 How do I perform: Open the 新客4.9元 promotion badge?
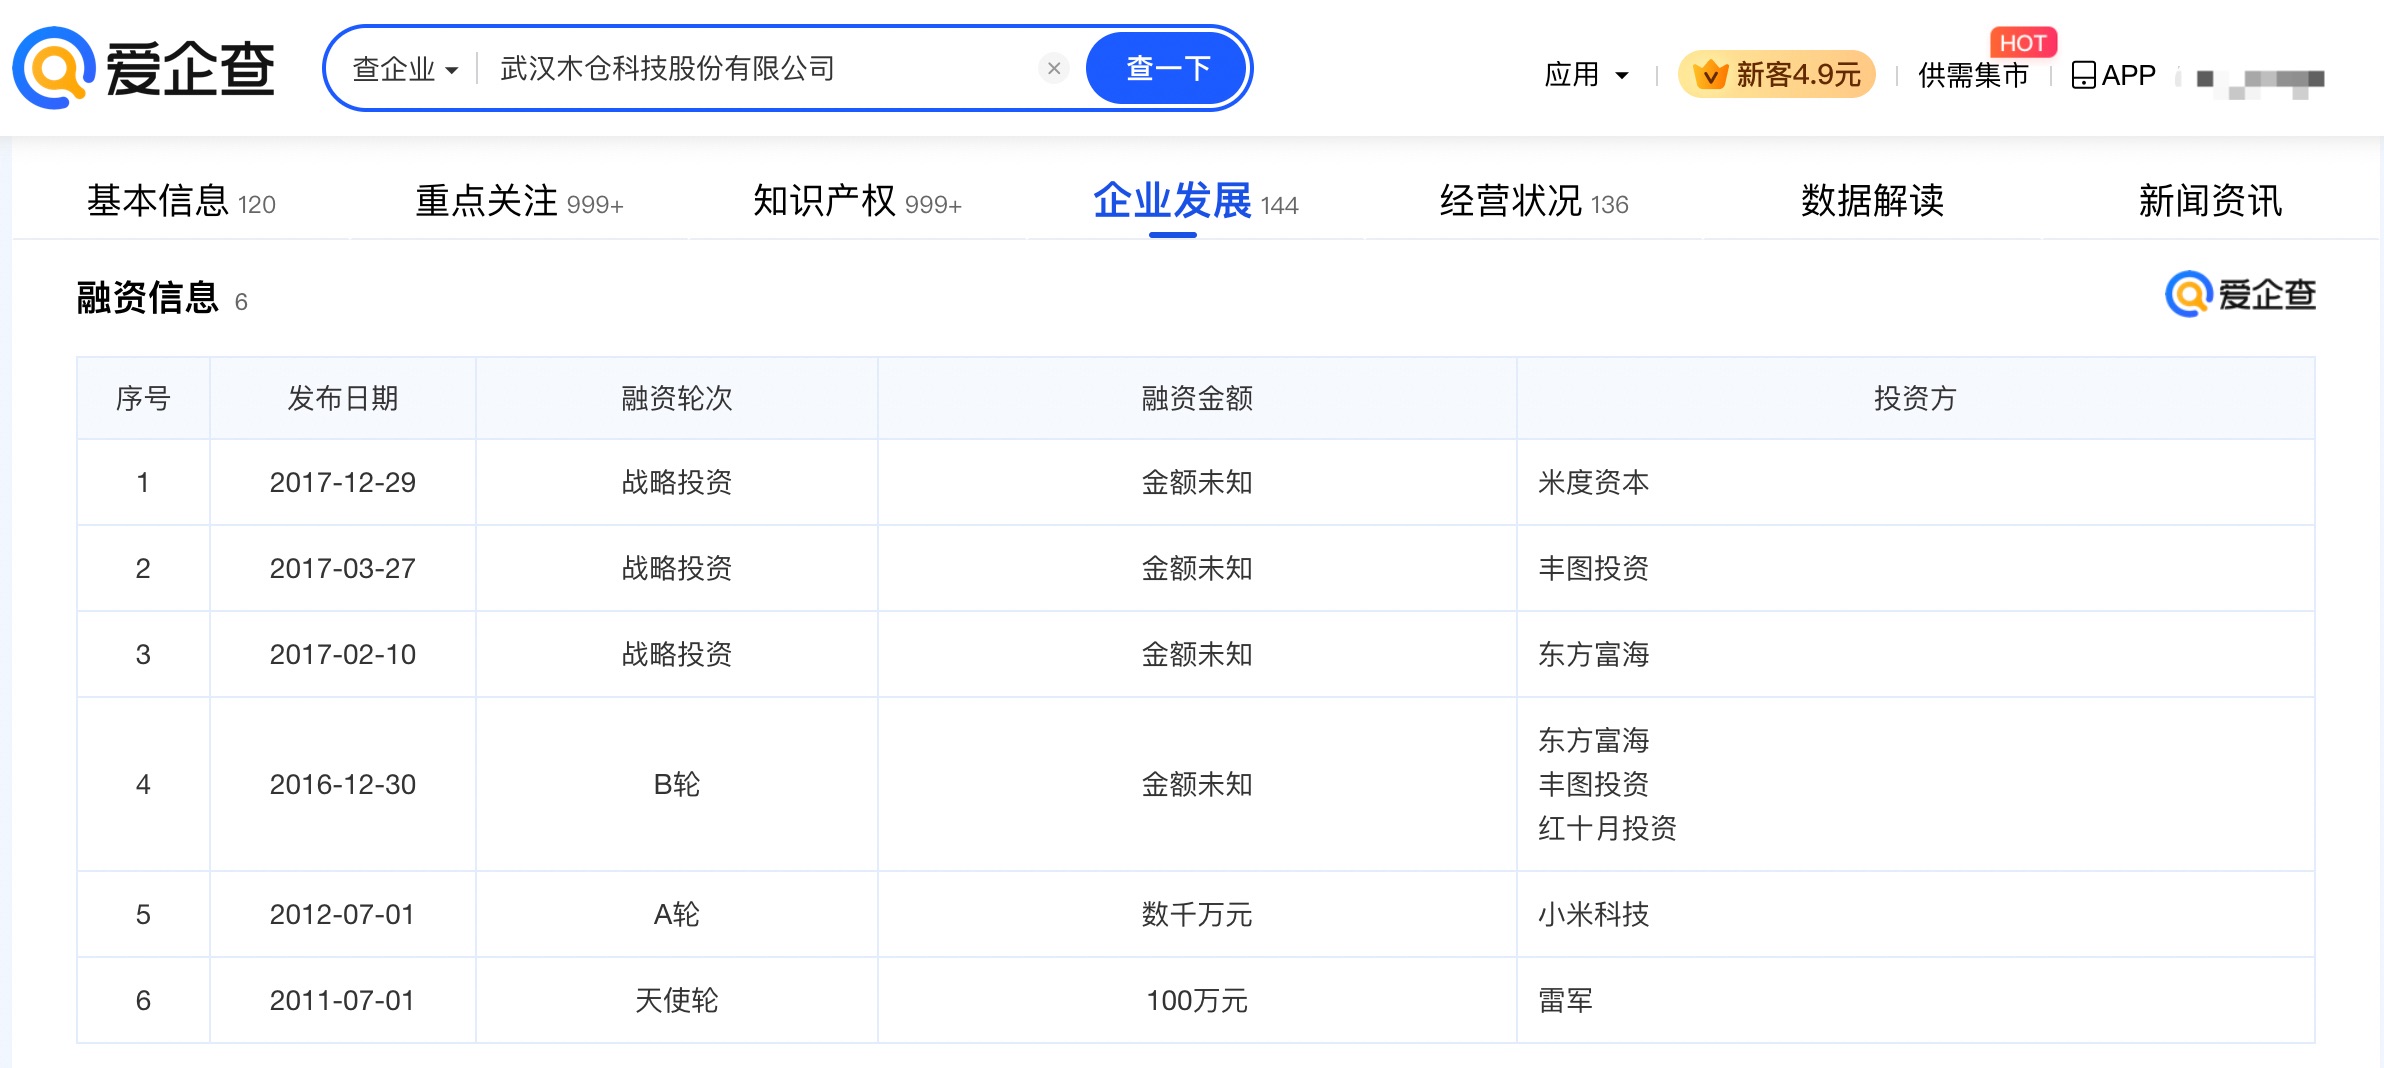pyautogui.click(x=1777, y=74)
